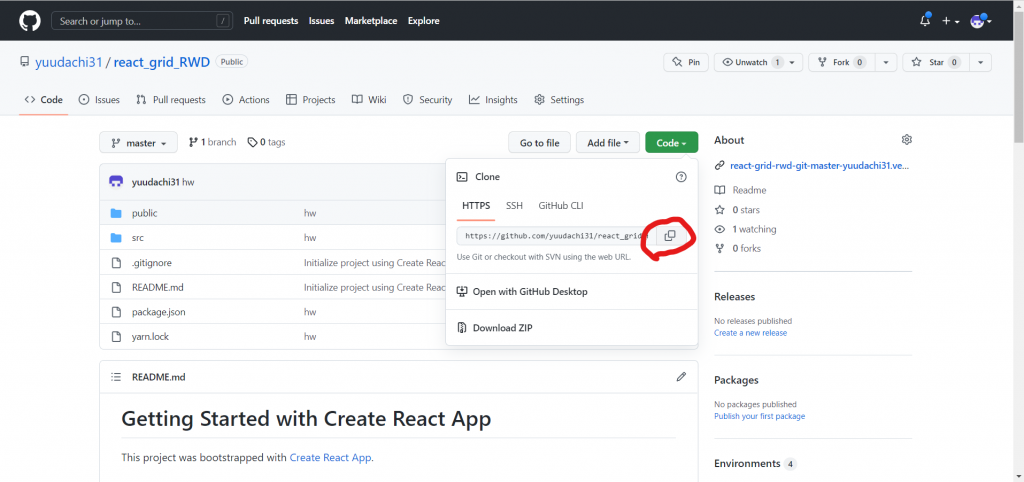Open Pull requests in top navigation
1024x482 pixels.
(x=270, y=21)
